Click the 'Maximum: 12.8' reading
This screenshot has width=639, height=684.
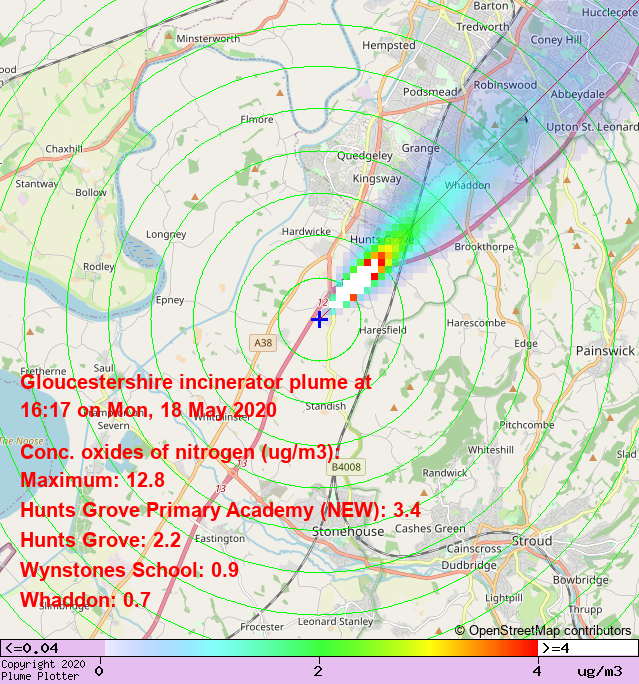tap(92, 480)
